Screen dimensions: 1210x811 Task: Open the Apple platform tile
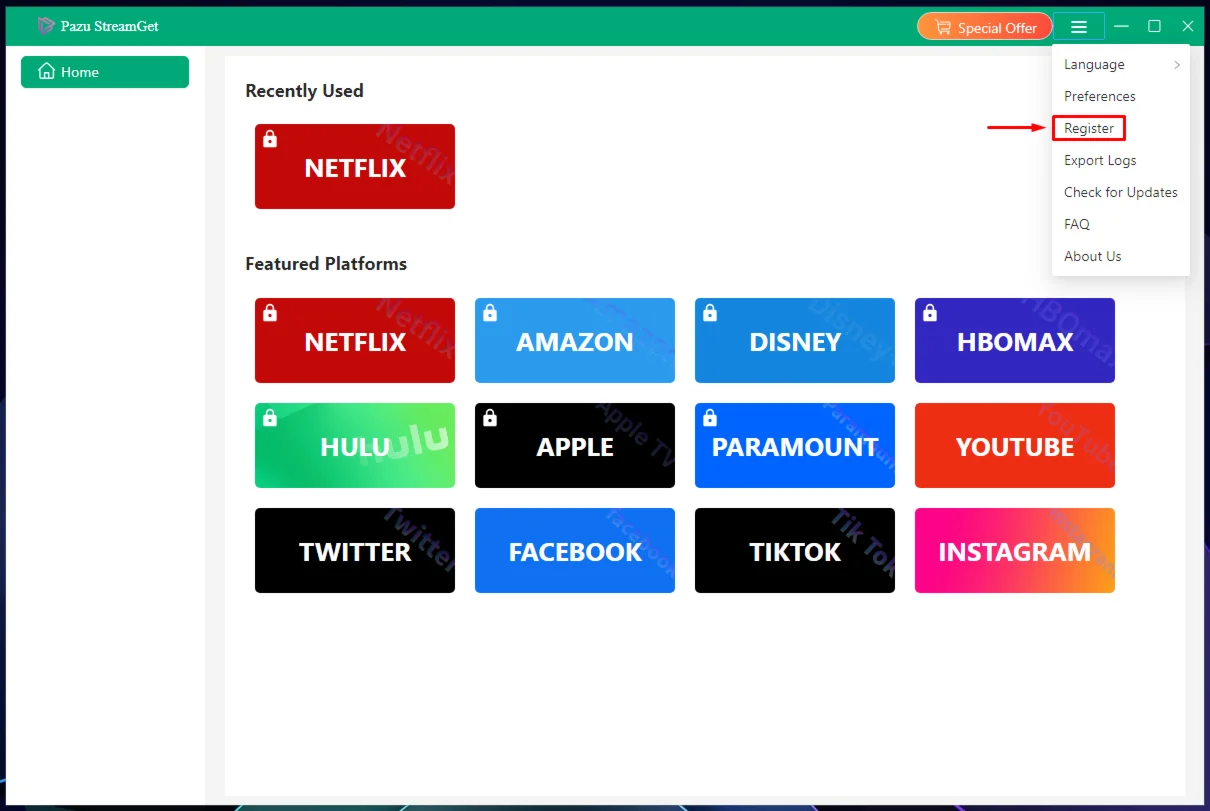point(575,446)
